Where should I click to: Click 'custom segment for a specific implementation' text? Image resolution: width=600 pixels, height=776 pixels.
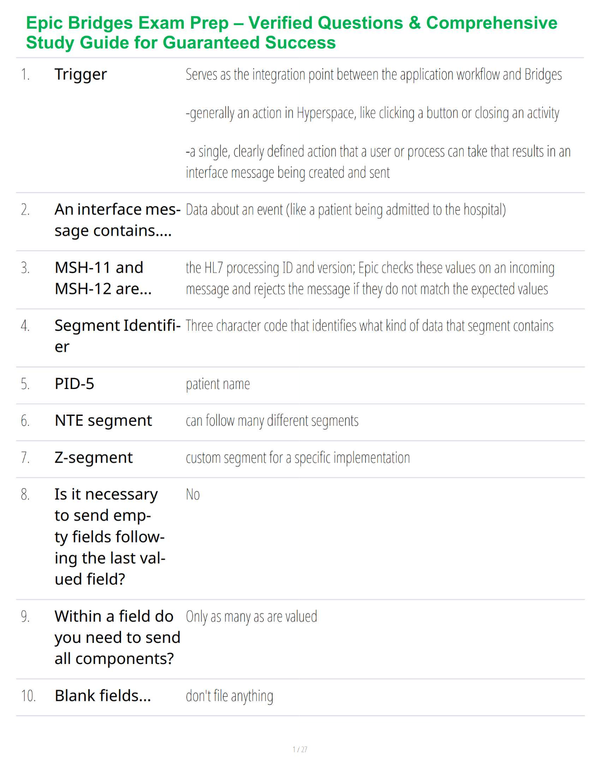[298, 458]
